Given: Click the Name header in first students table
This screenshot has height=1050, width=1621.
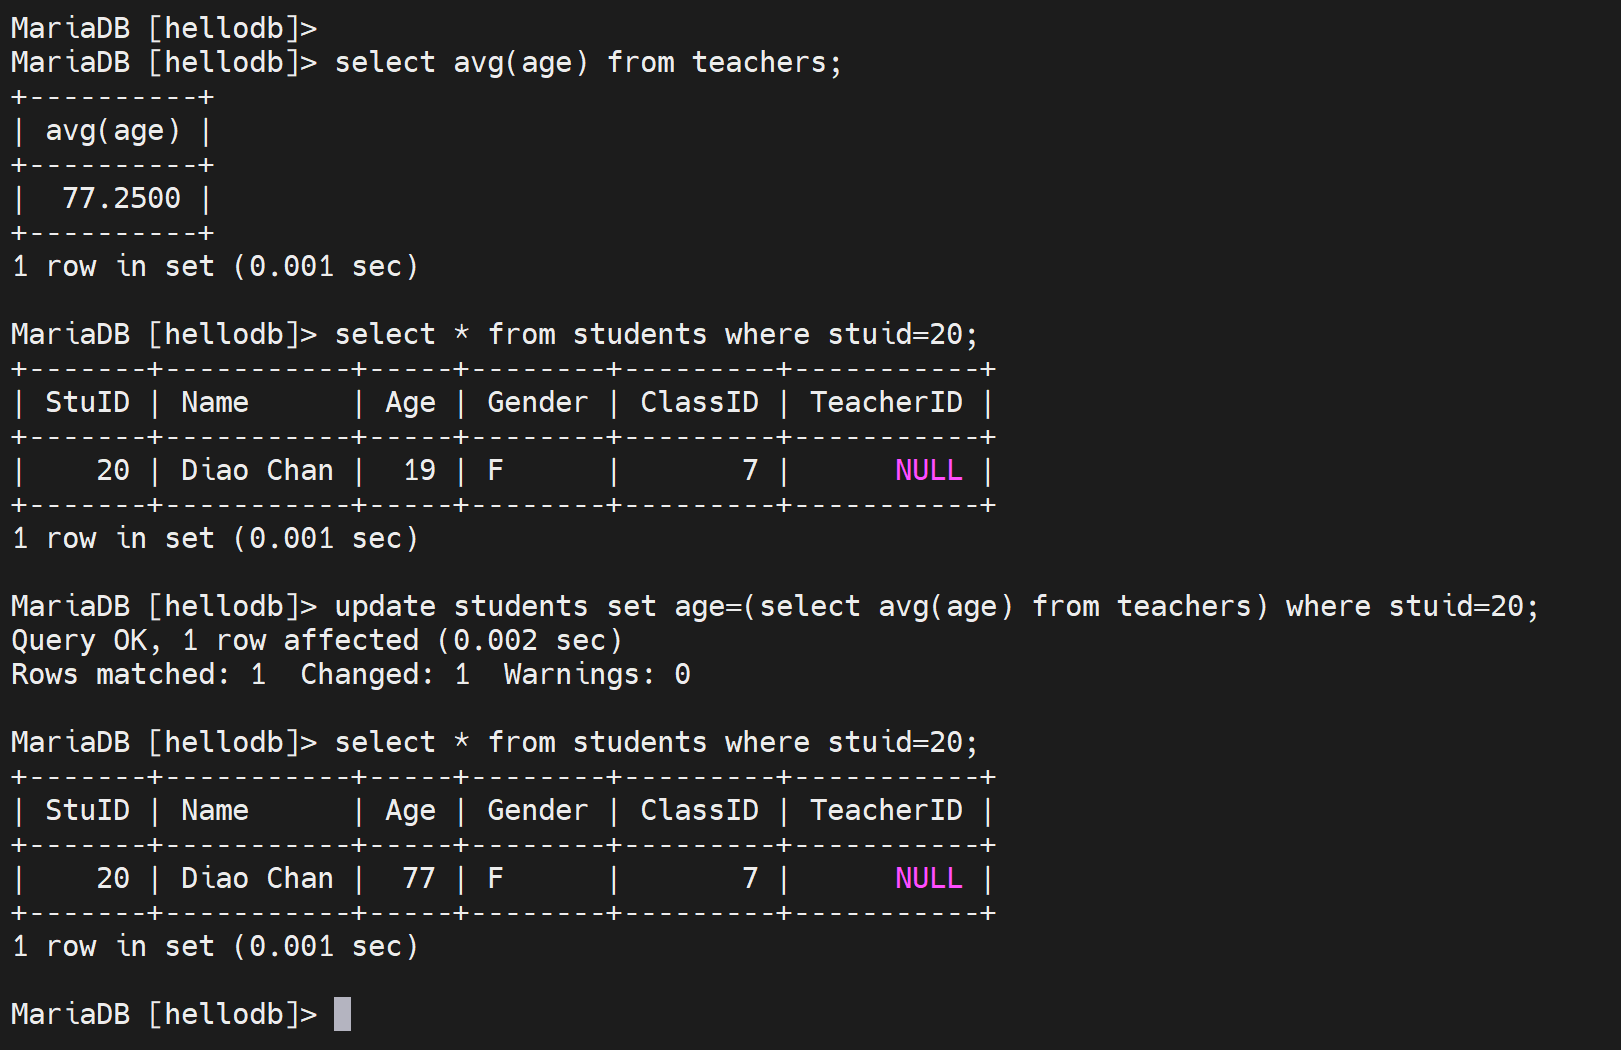Looking at the screenshot, I should pyautogui.click(x=215, y=402).
